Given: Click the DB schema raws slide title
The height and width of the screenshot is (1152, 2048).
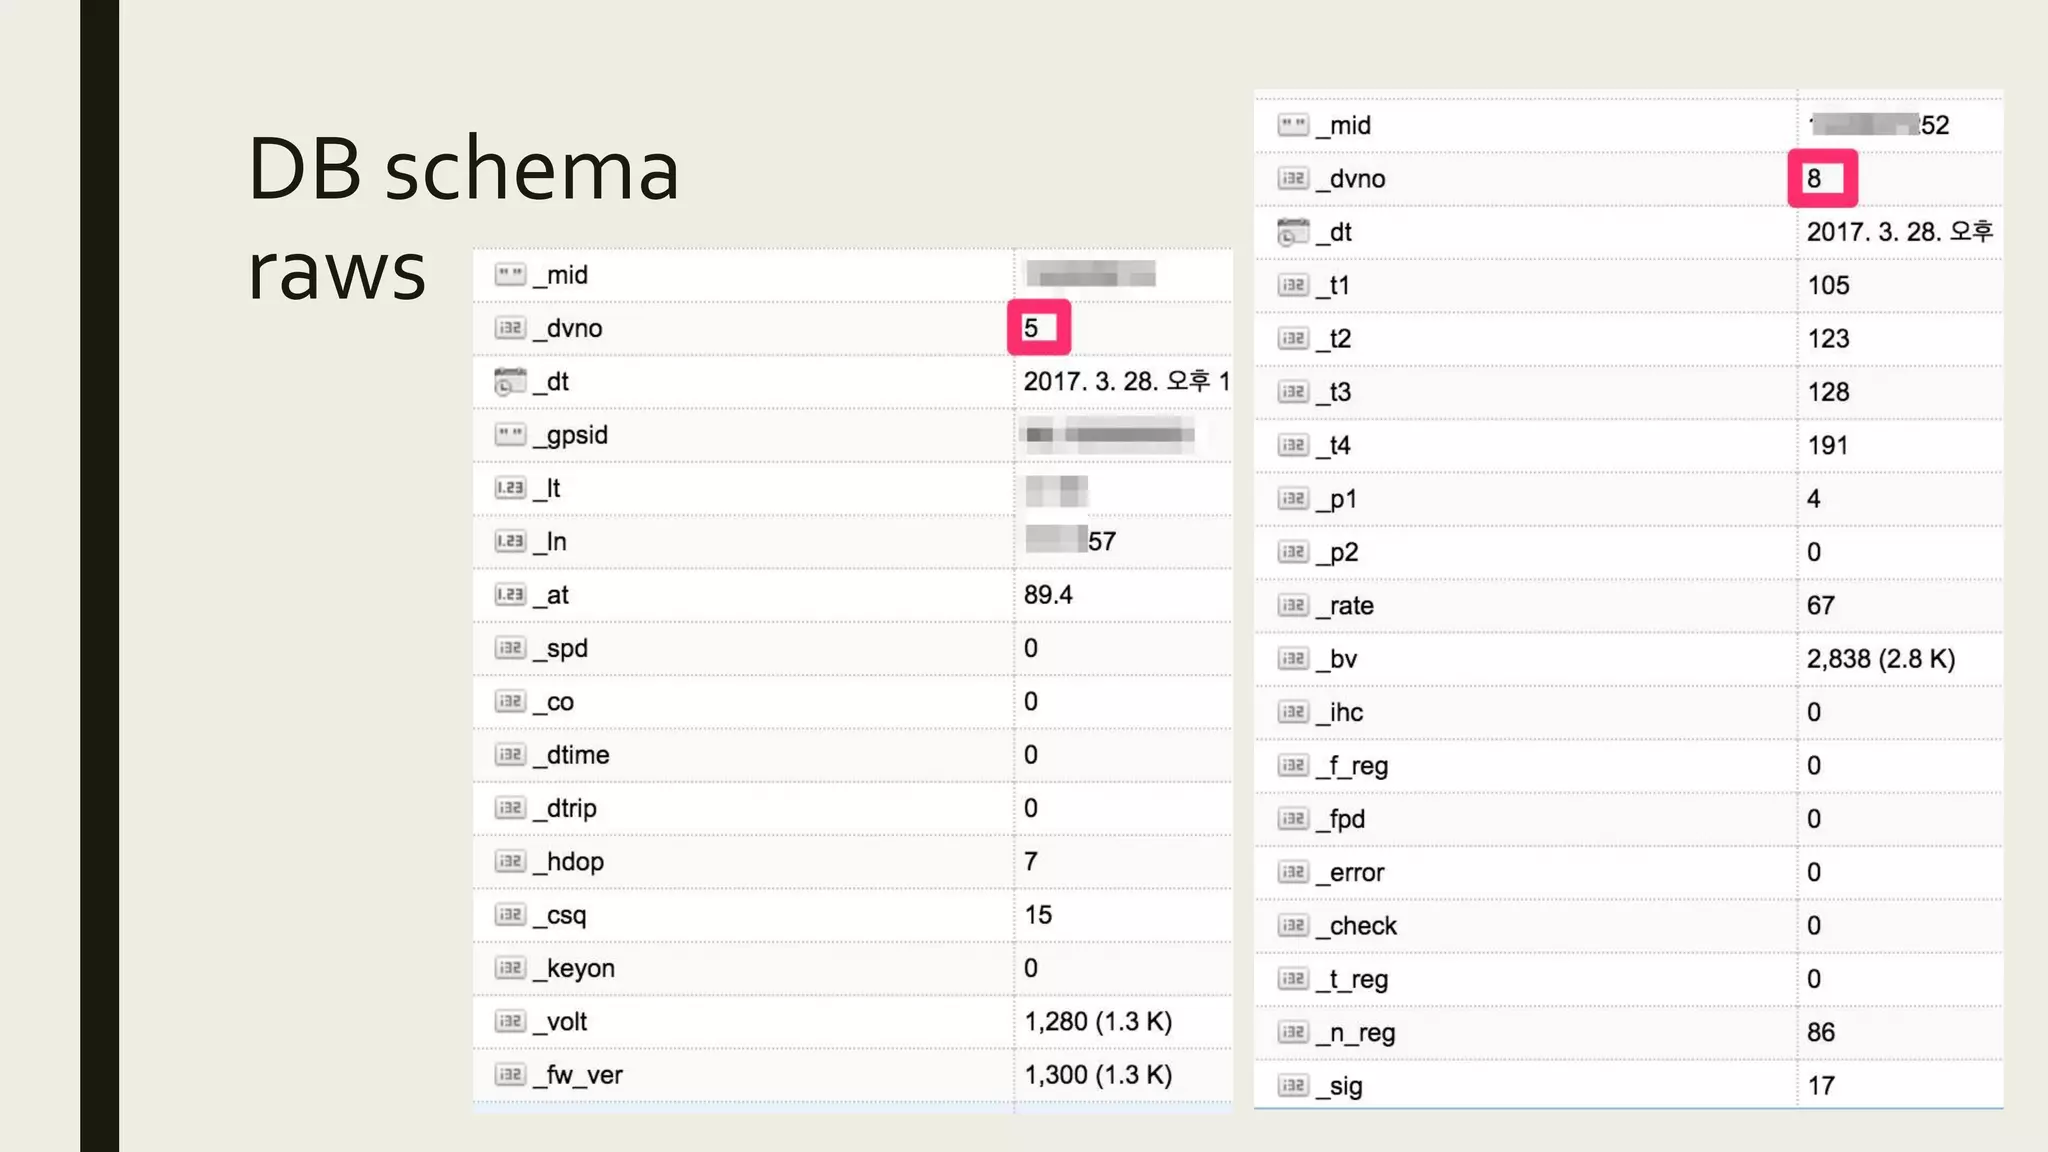Looking at the screenshot, I should coord(463,218).
